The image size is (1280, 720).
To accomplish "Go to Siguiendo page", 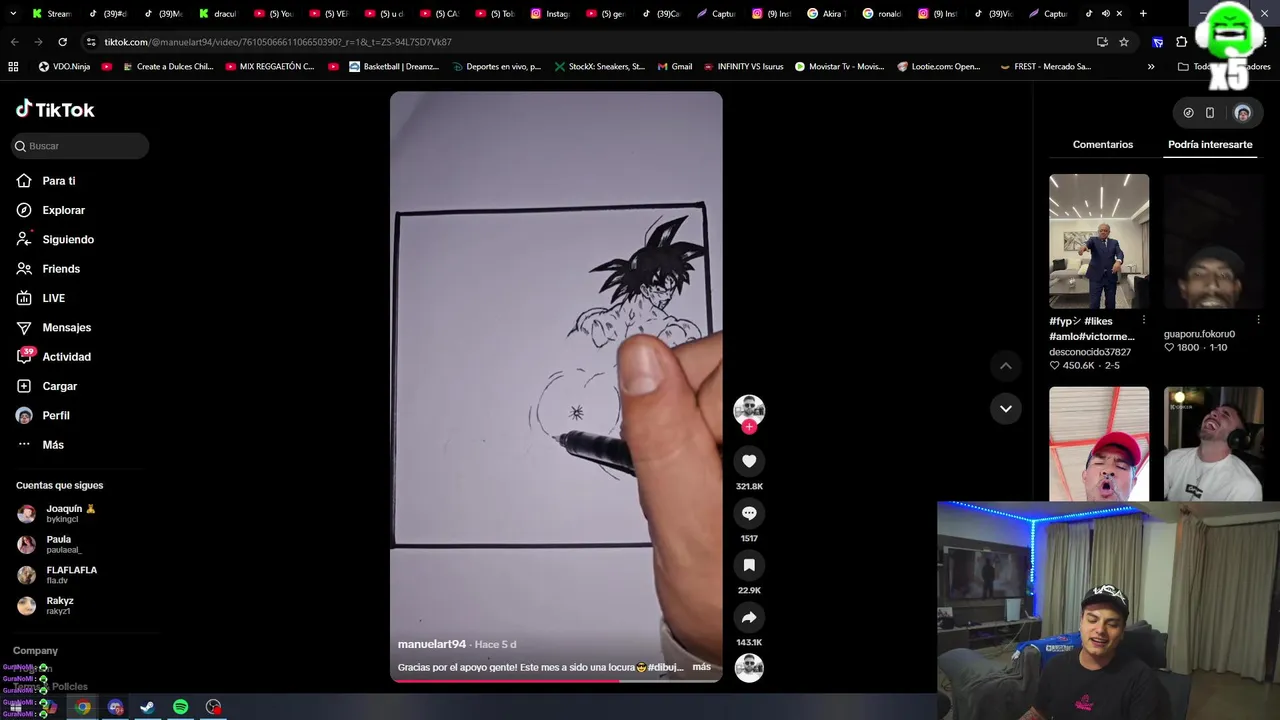I will click(x=68, y=240).
